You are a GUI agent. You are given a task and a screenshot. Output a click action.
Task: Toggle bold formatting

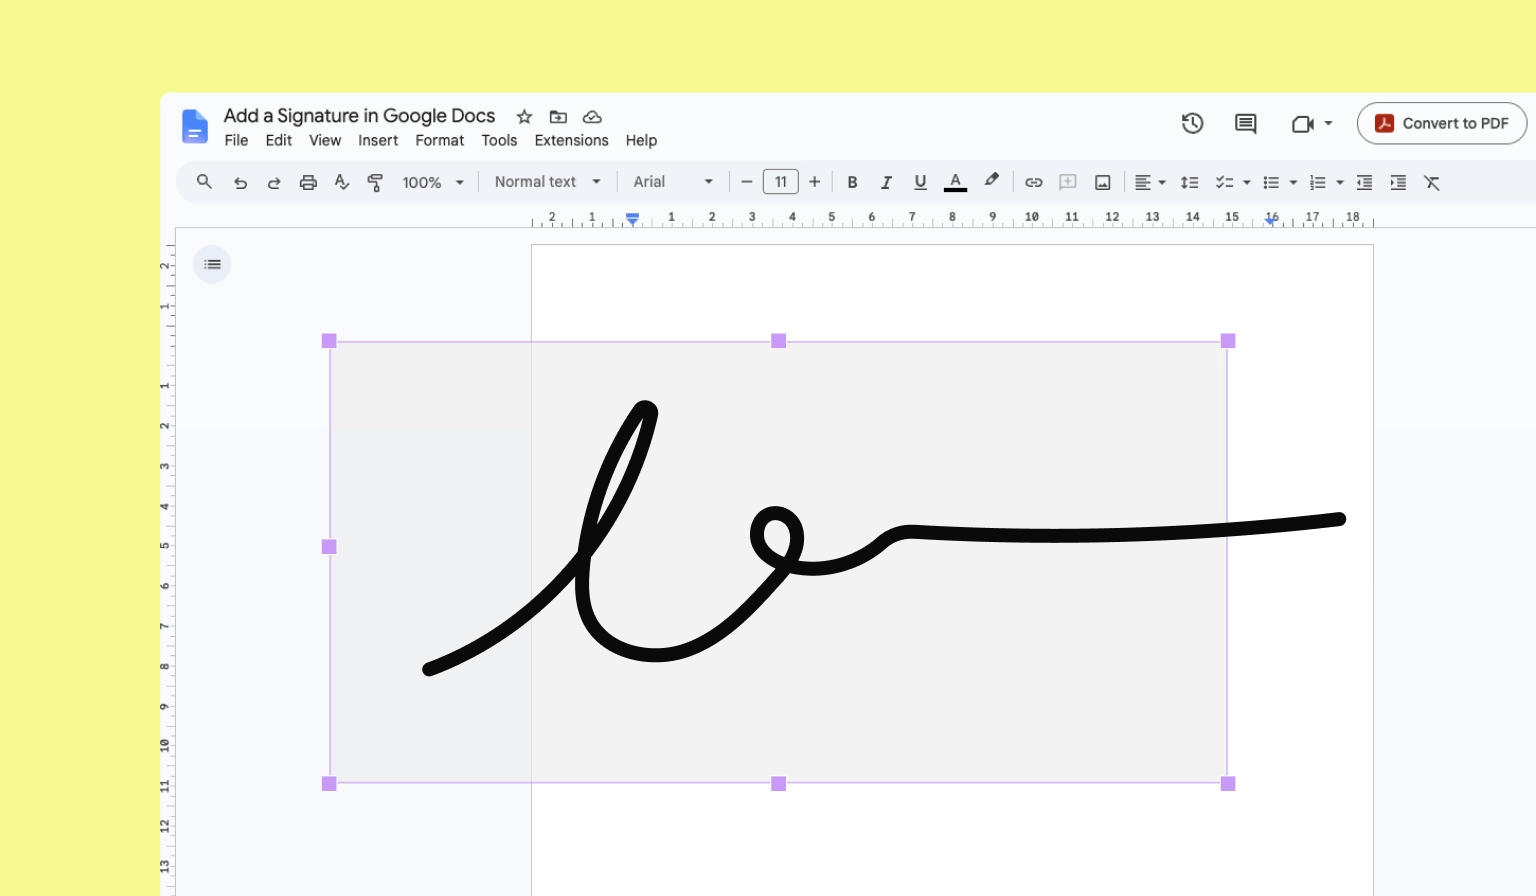tap(852, 182)
